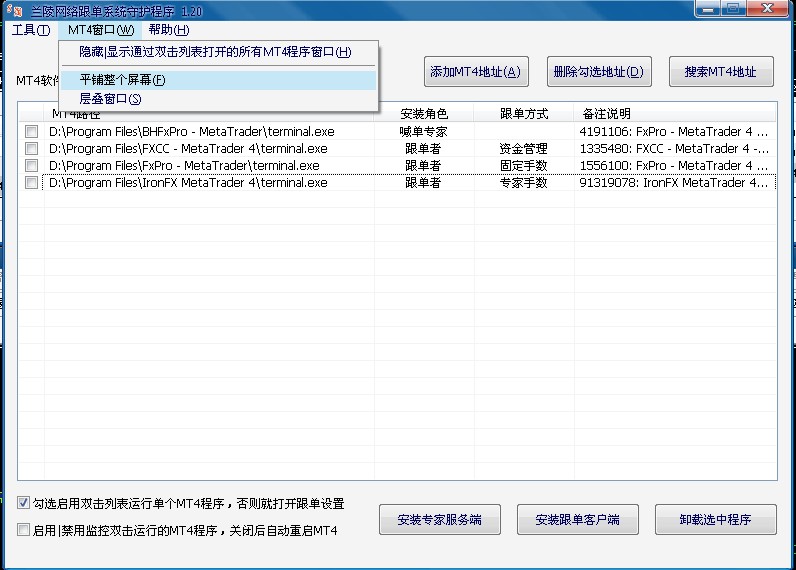Click the 添加MT4地址(A) button
The height and width of the screenshot is (570, 796).
coord(476,72)
